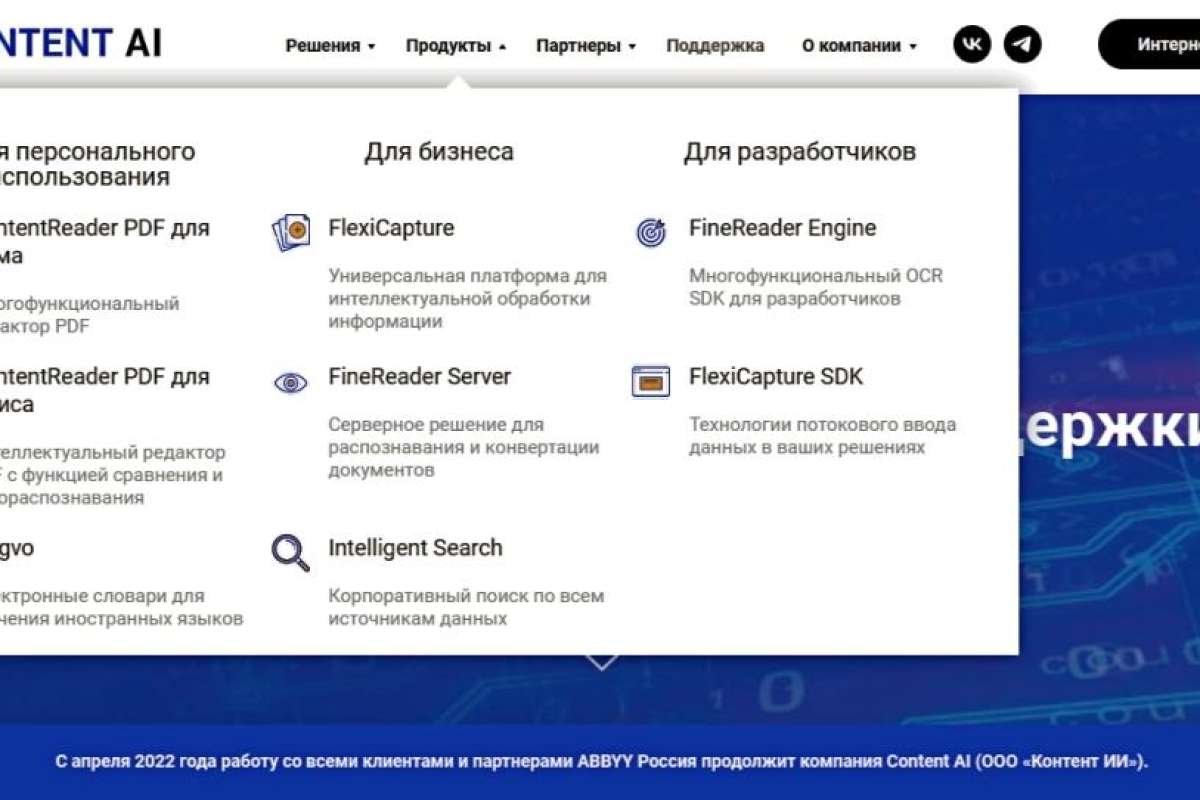The width and height of the screenshot is (1200, 800).
Task: Click the FlexiCapture SDK window icon
Action: point(651,381)
